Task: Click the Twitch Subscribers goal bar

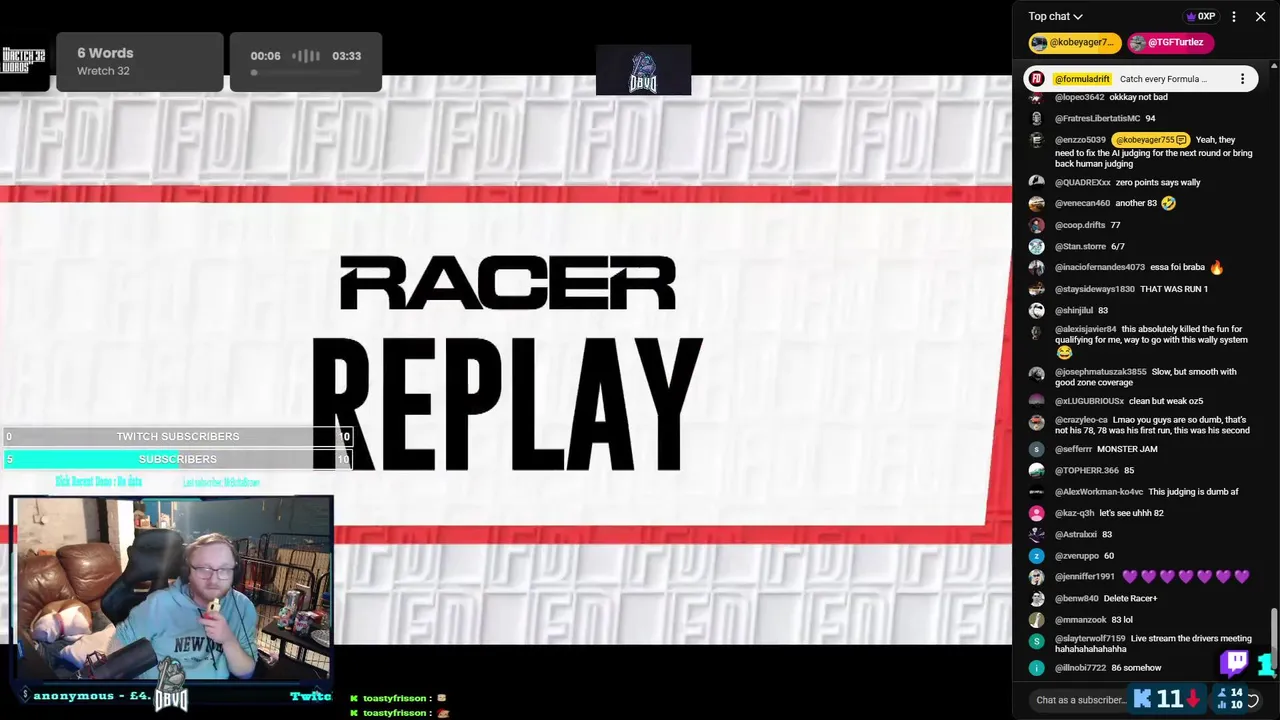Action: [x=178, y=437]
